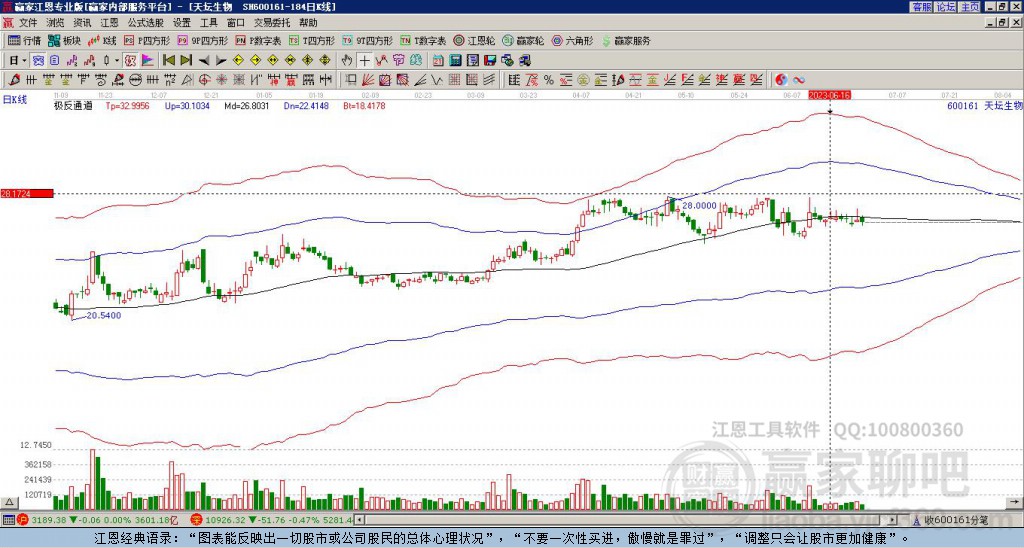Launch the 赢家轮 wheel tool
The height and width of the screenshot is (548, 1024).
pyautogui.click(x=523, y=40)
